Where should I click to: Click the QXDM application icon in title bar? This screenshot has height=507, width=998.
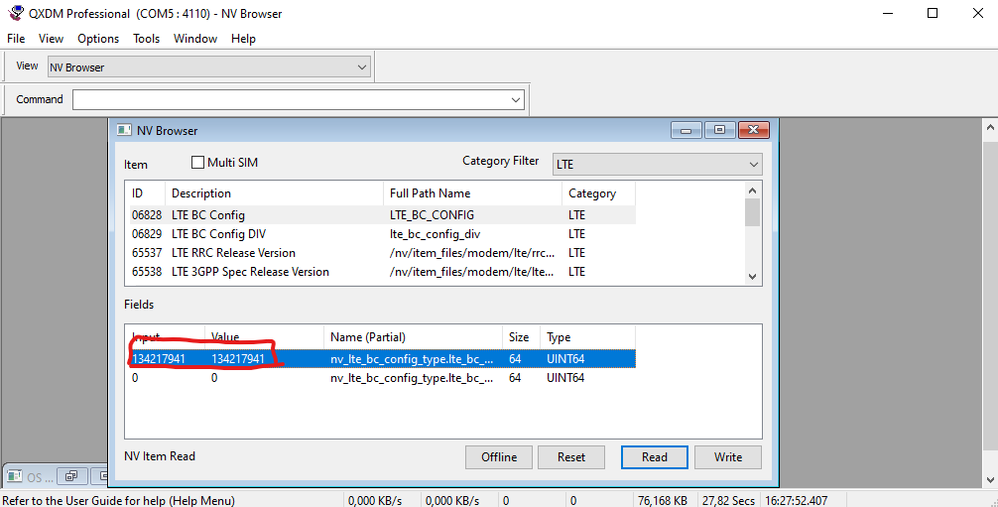(15, 13)
